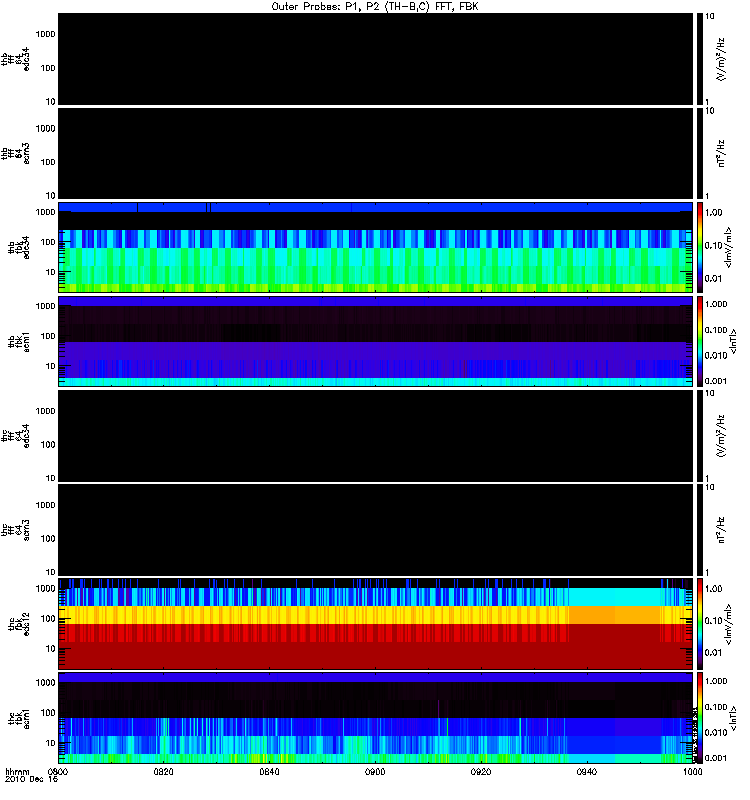The width and height of the screenshot is (750, 800).
Task: Click the <|nT|> unit label of thb fbk scm1
Action: 733,341
